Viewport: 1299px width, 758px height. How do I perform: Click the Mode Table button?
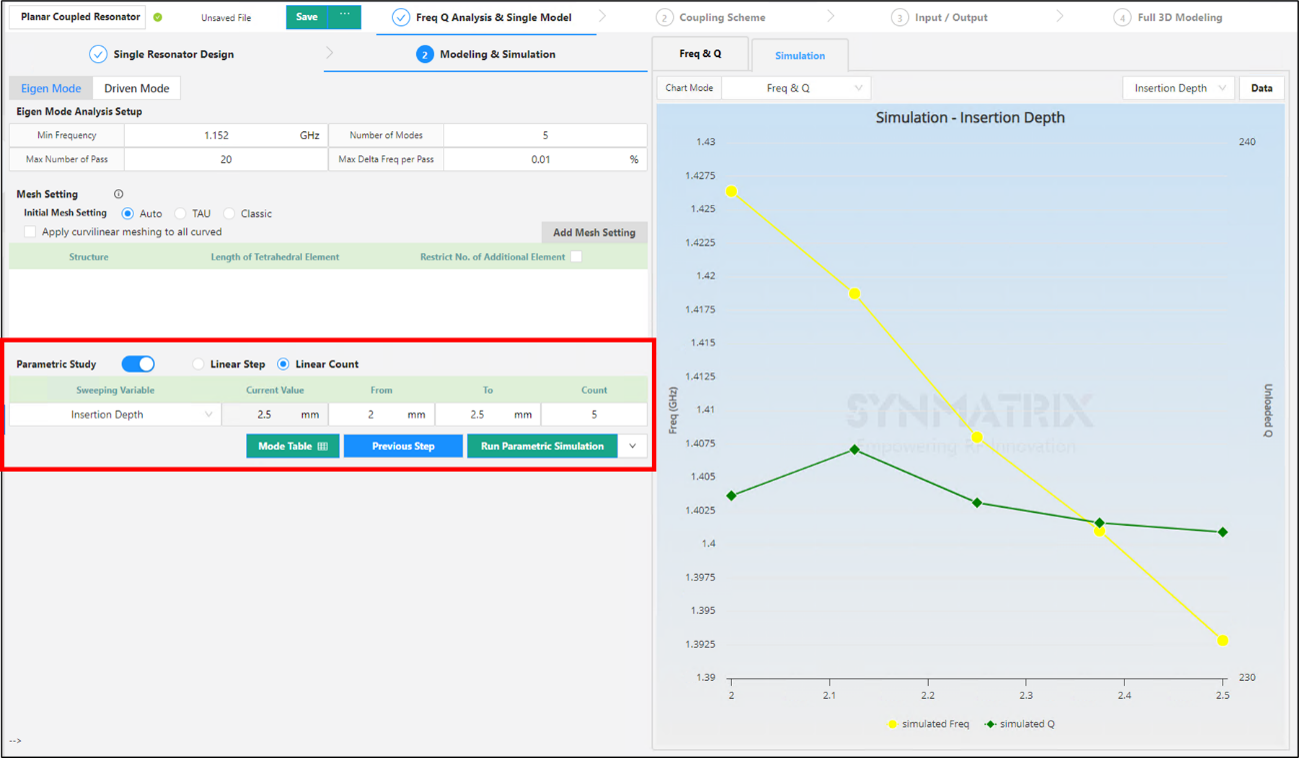(292, 446)
